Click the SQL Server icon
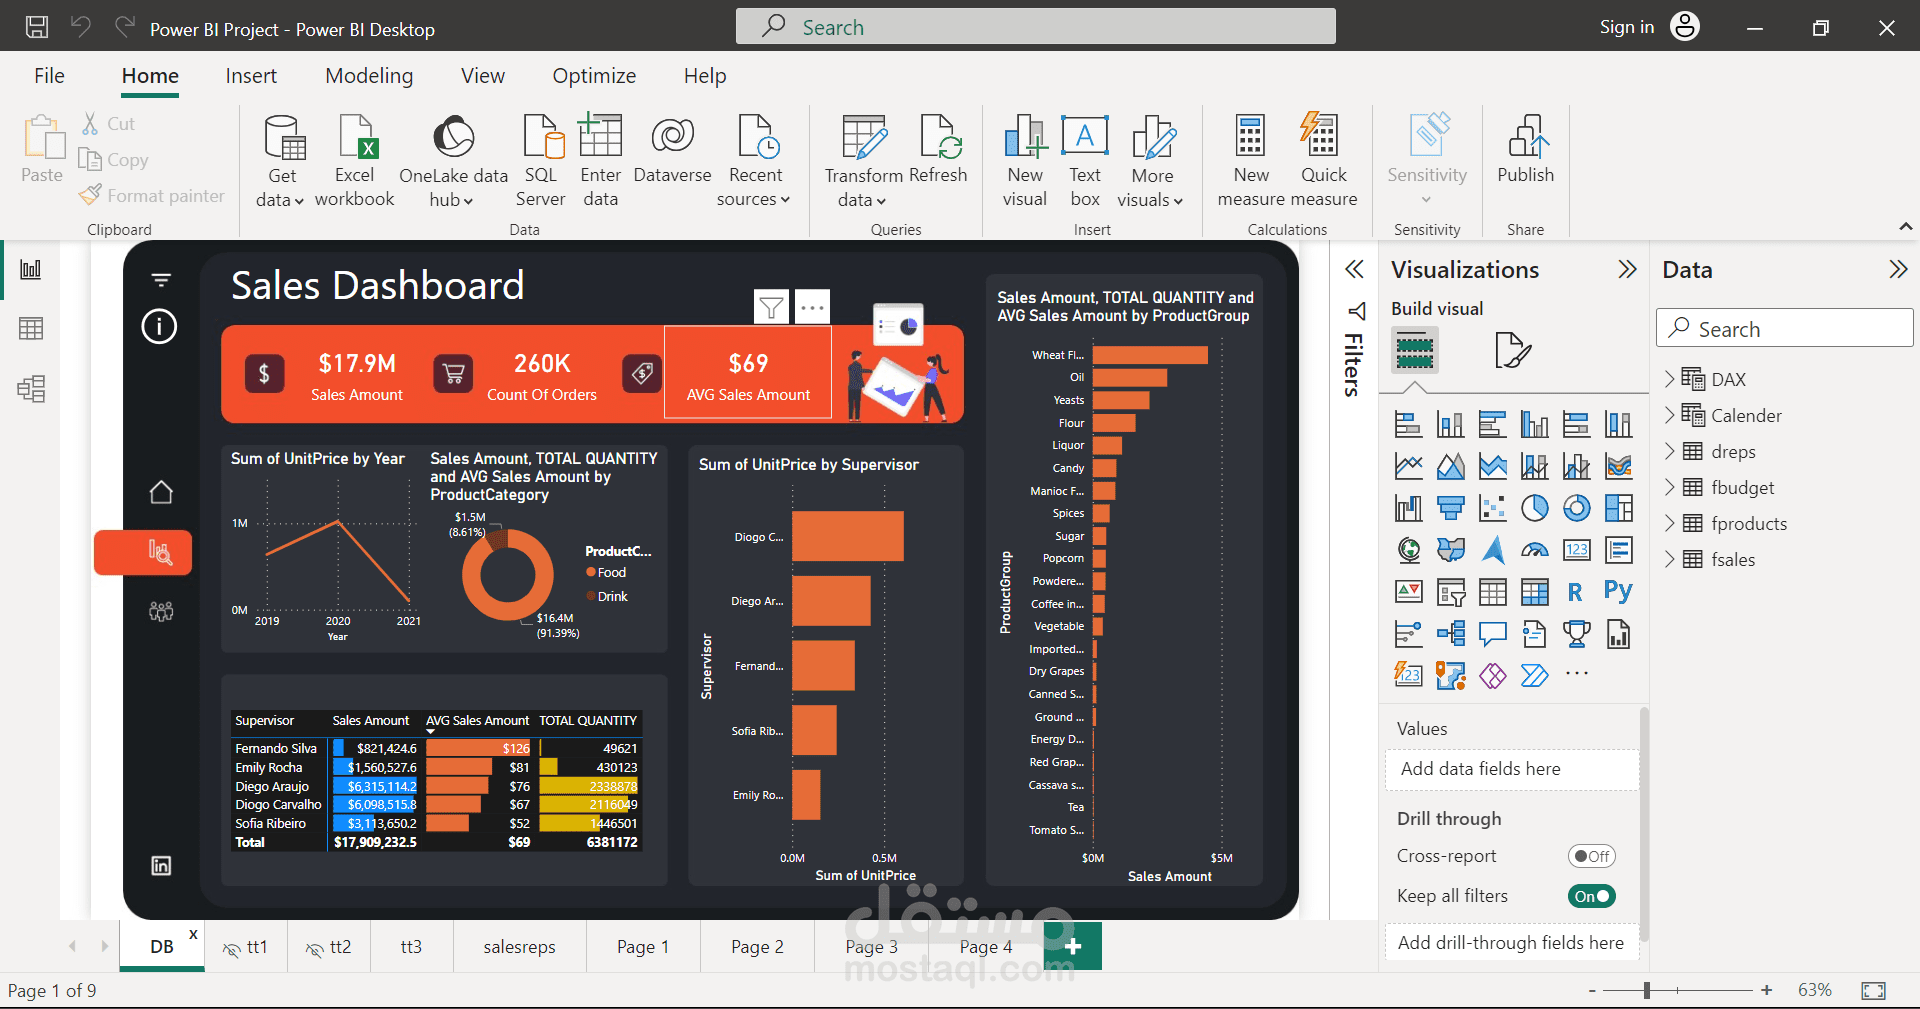The height and width of the screenshot is (1009, 1920). 542,137
